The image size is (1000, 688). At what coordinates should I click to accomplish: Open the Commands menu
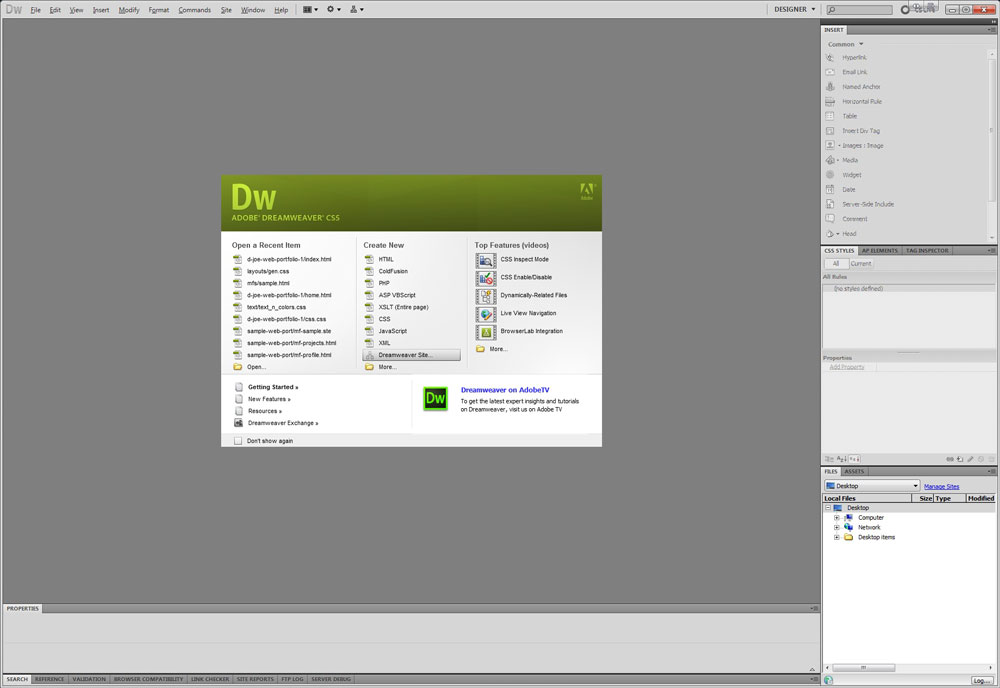click(194, 10)
